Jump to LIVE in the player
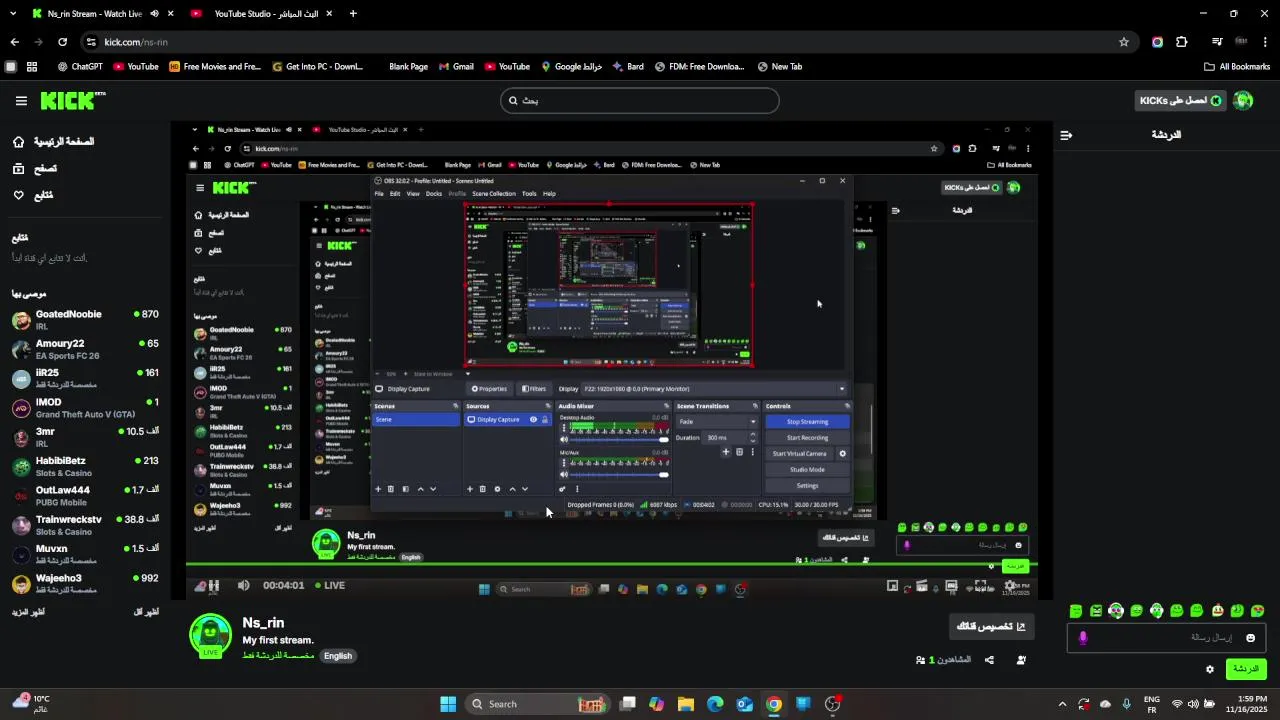This screenshot has width=1280, height=720. click(x=329, y=586)
